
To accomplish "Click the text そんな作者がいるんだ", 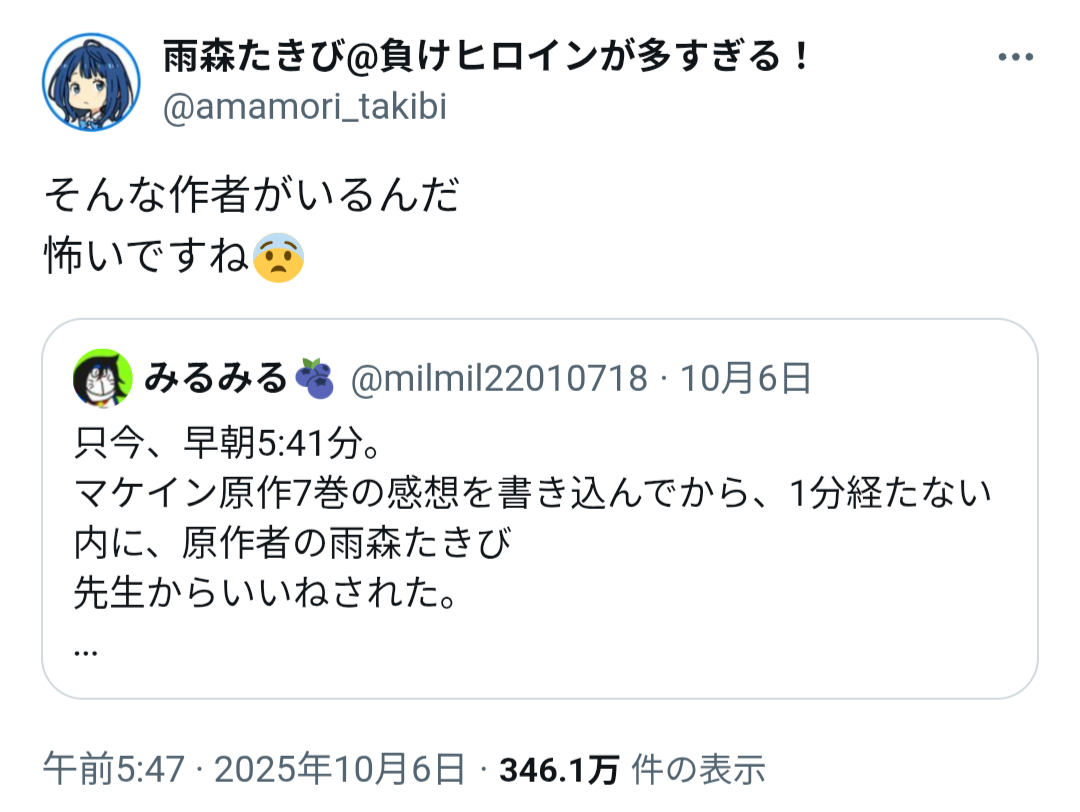I will pyautogui.click(x=251, y=195).
